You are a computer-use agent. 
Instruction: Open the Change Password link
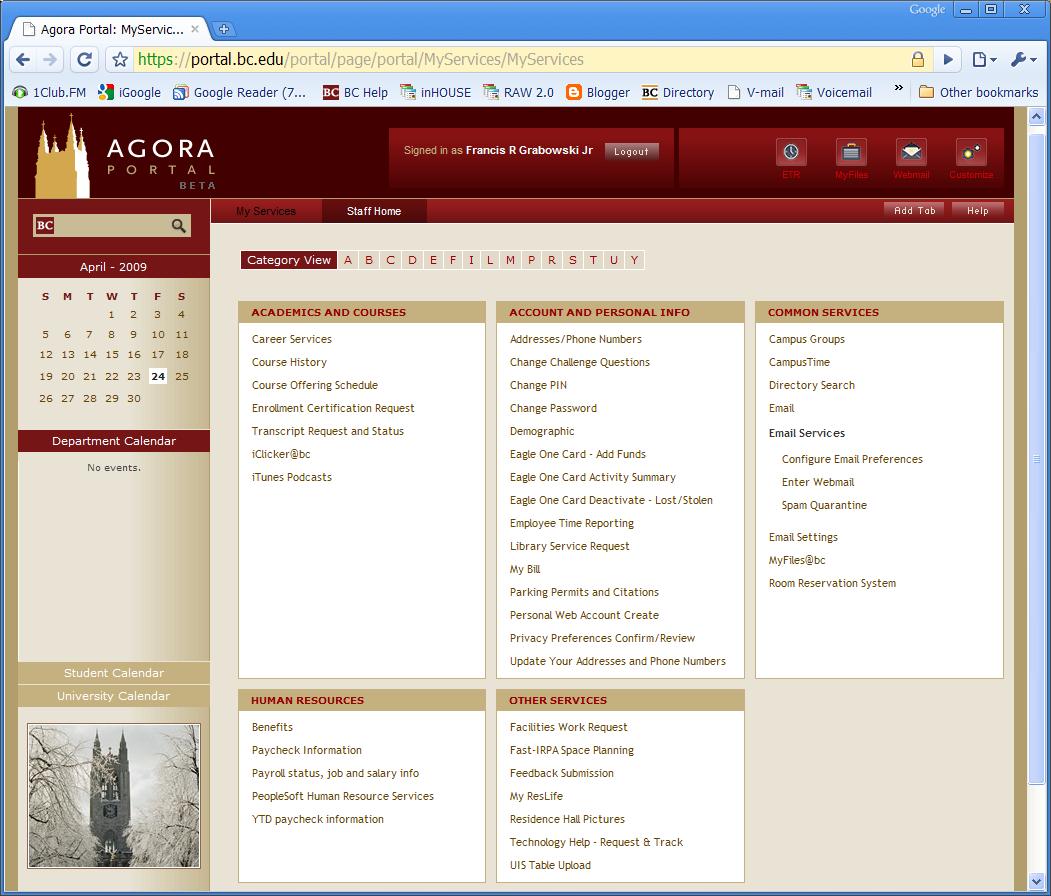tap(553, 408)
